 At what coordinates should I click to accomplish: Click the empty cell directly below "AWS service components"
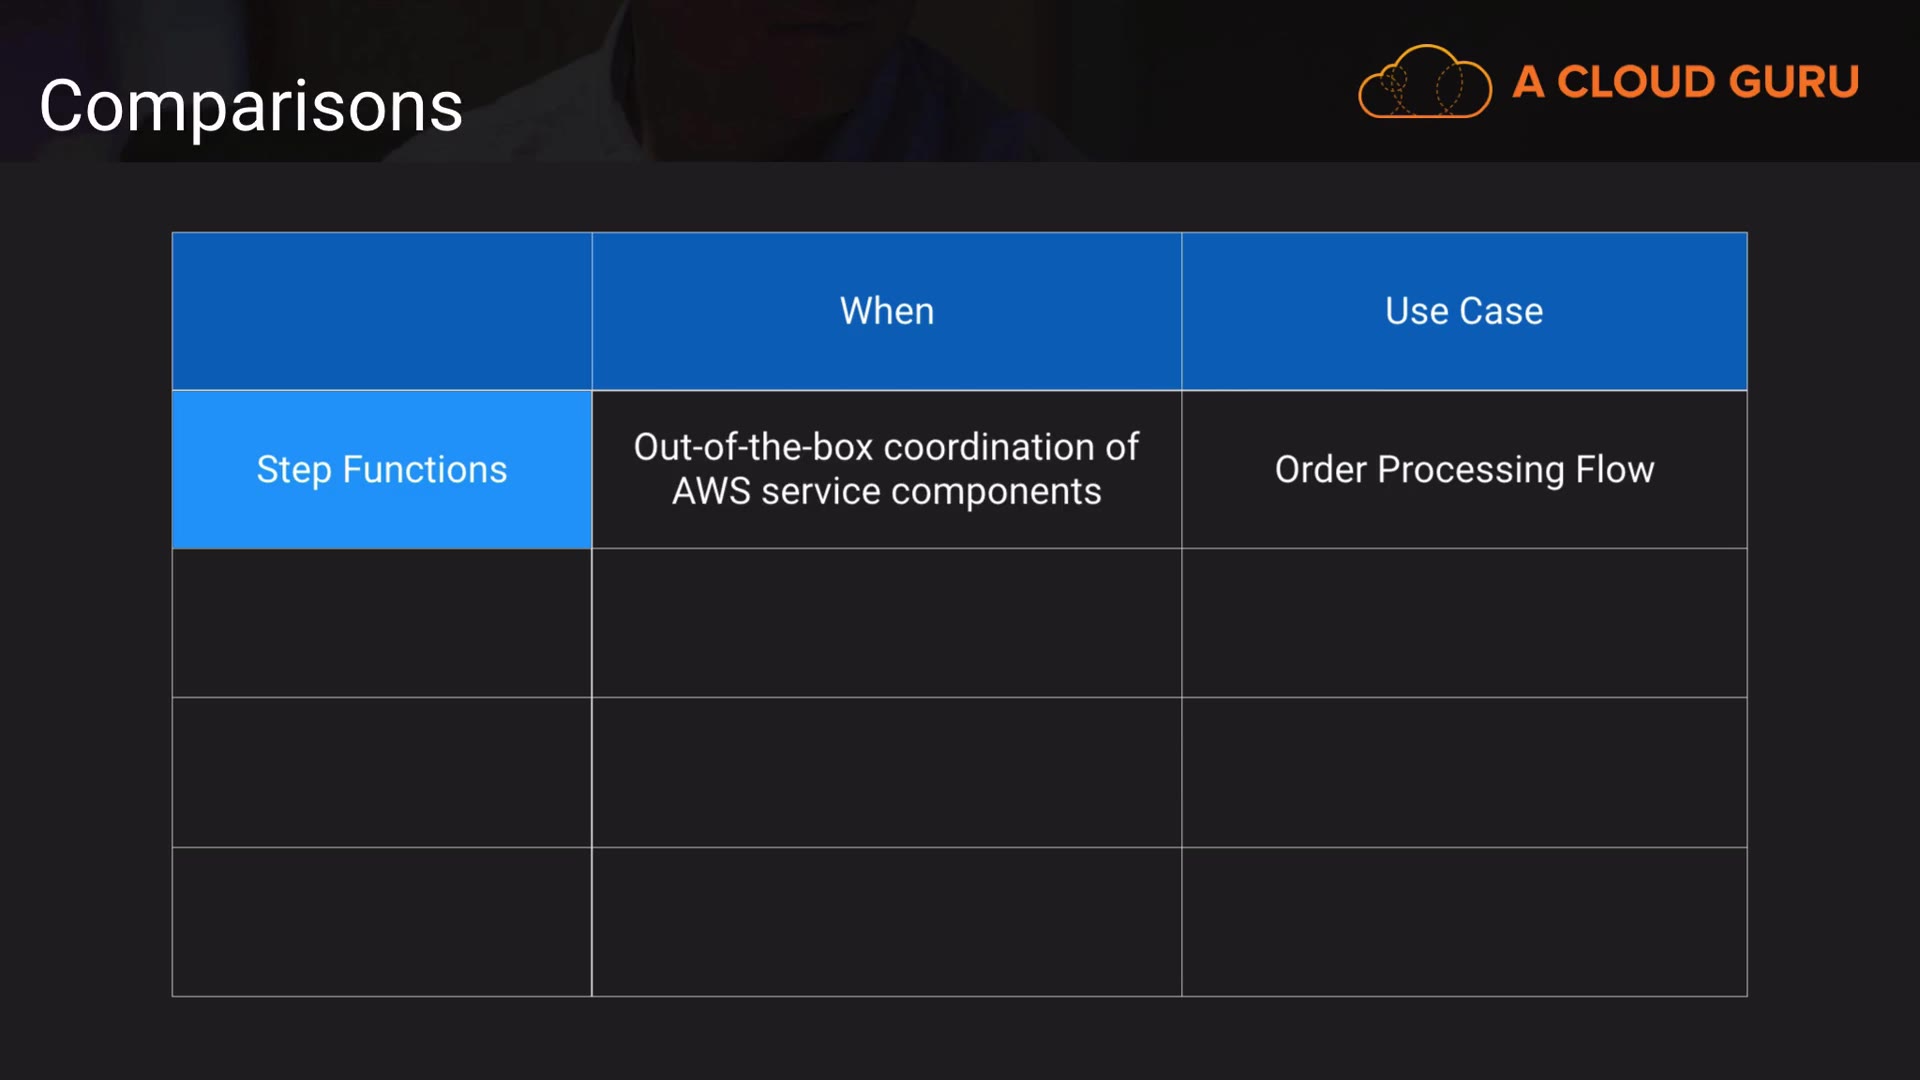tap(886, 623)
